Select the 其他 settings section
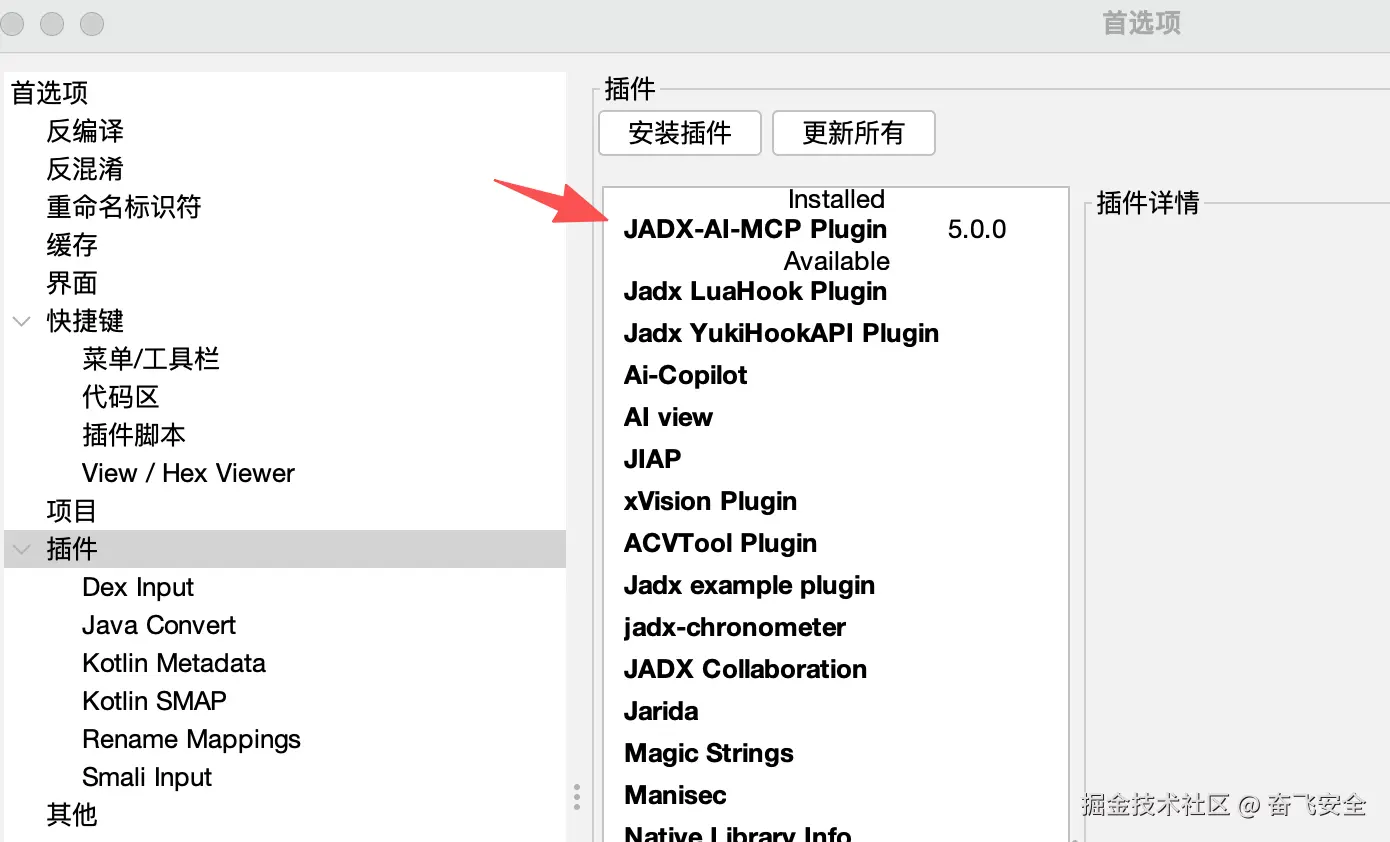 coord(72,815)
